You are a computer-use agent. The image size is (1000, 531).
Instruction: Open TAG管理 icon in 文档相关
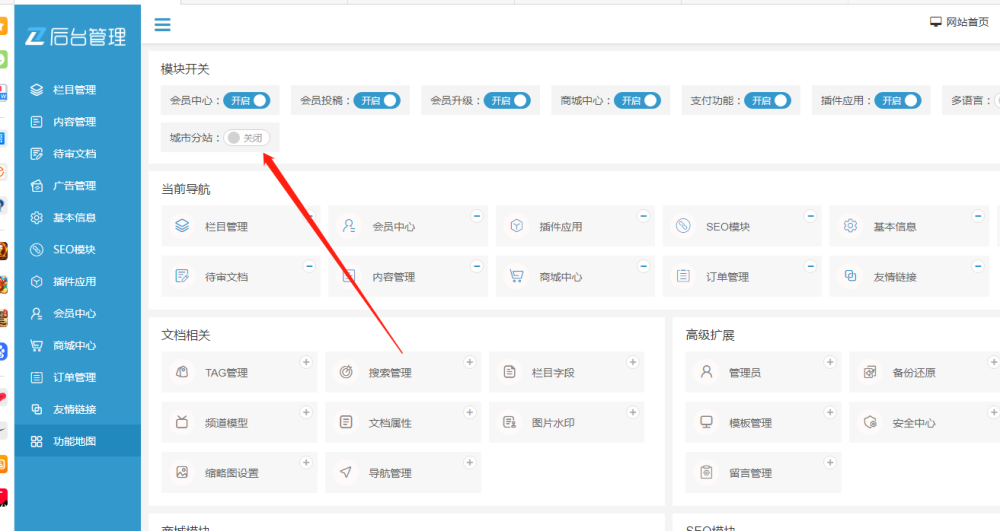(x=182, y=373)
